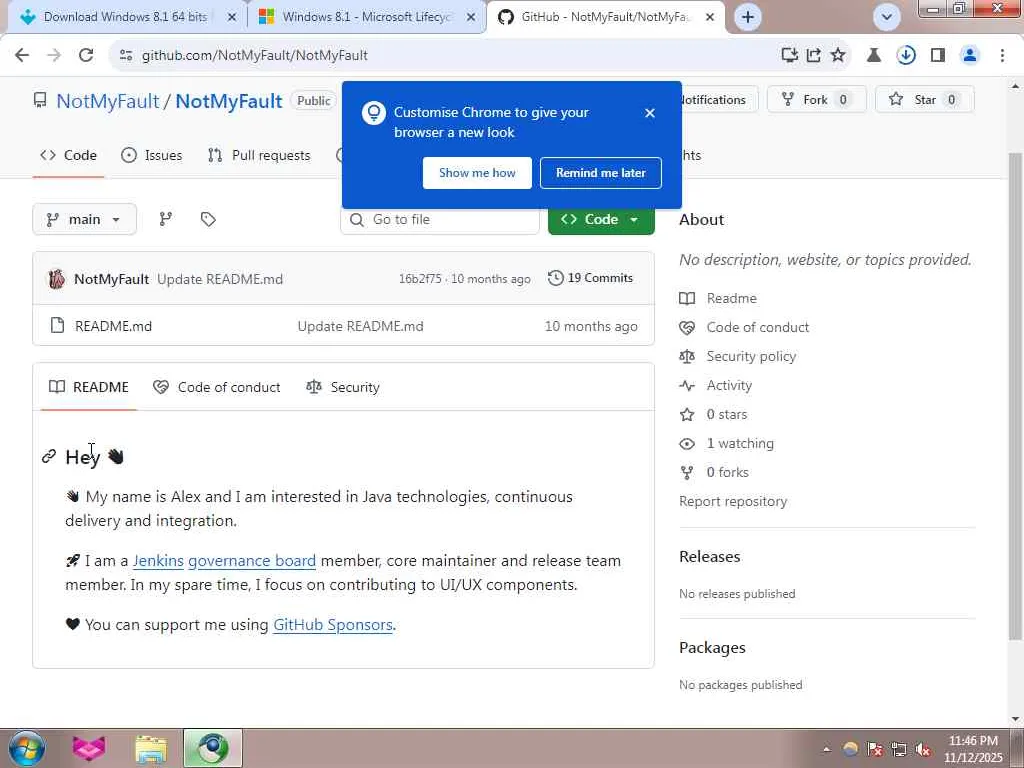Install app icon in the address bar

(x=790, y=56)
